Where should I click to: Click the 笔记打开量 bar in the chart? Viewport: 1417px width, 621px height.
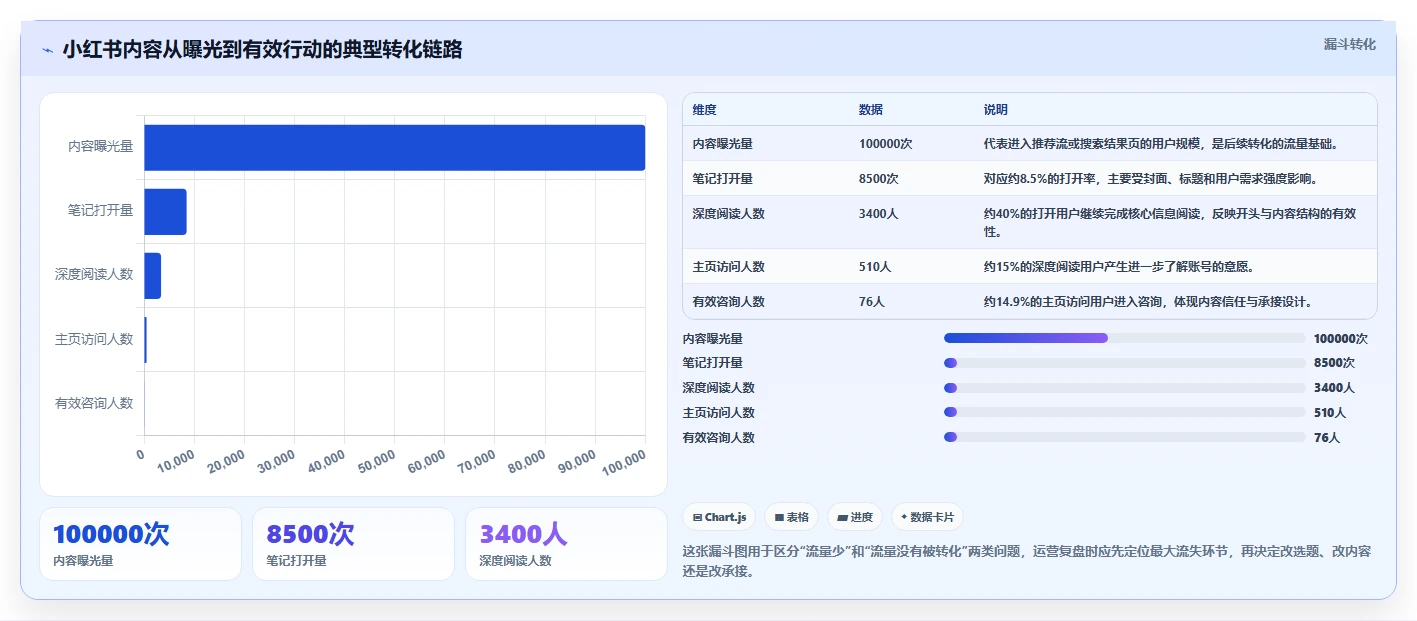tap(166, 211)
